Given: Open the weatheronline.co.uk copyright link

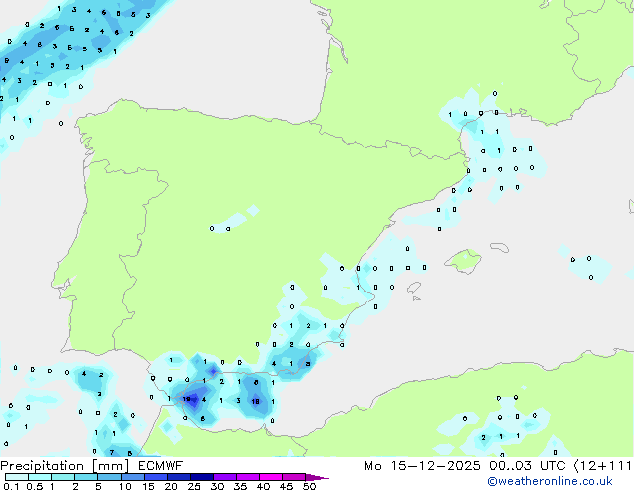Looking at the screenshot, I should pyautogui.click(x=549, y=481).
